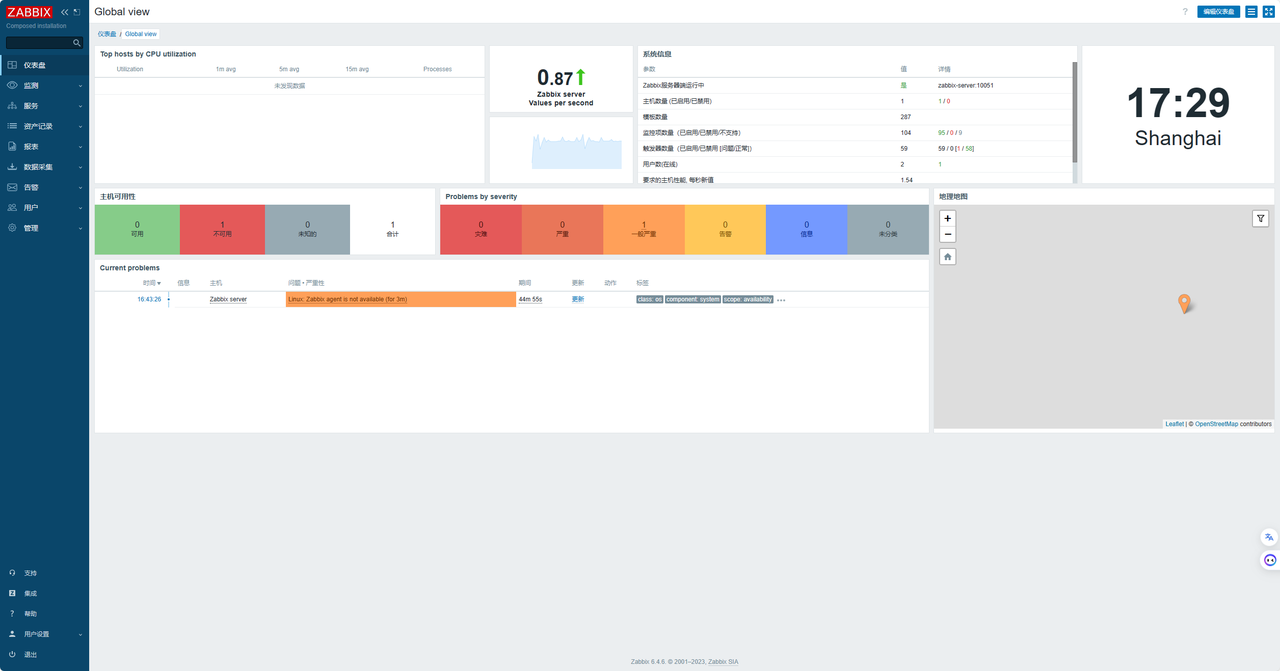
Task: Click the system information widget scrollbar
Action: coord(1075,112)
